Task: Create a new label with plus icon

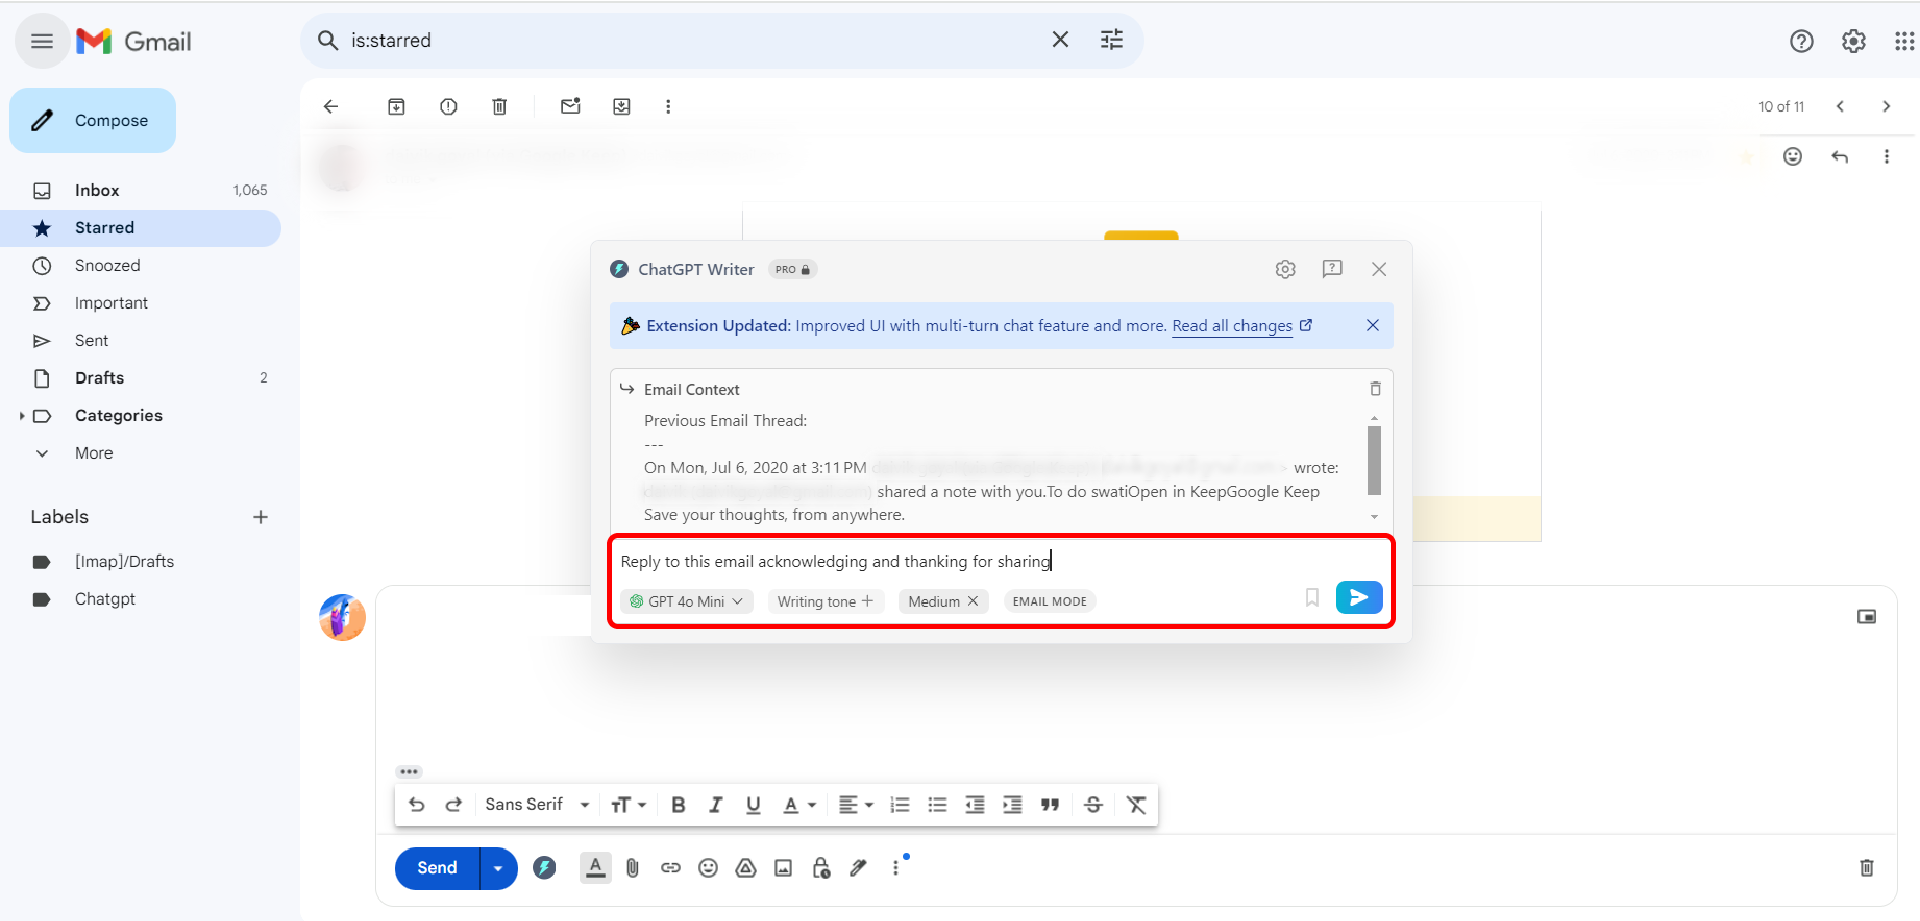Action: tap(260, 517)
